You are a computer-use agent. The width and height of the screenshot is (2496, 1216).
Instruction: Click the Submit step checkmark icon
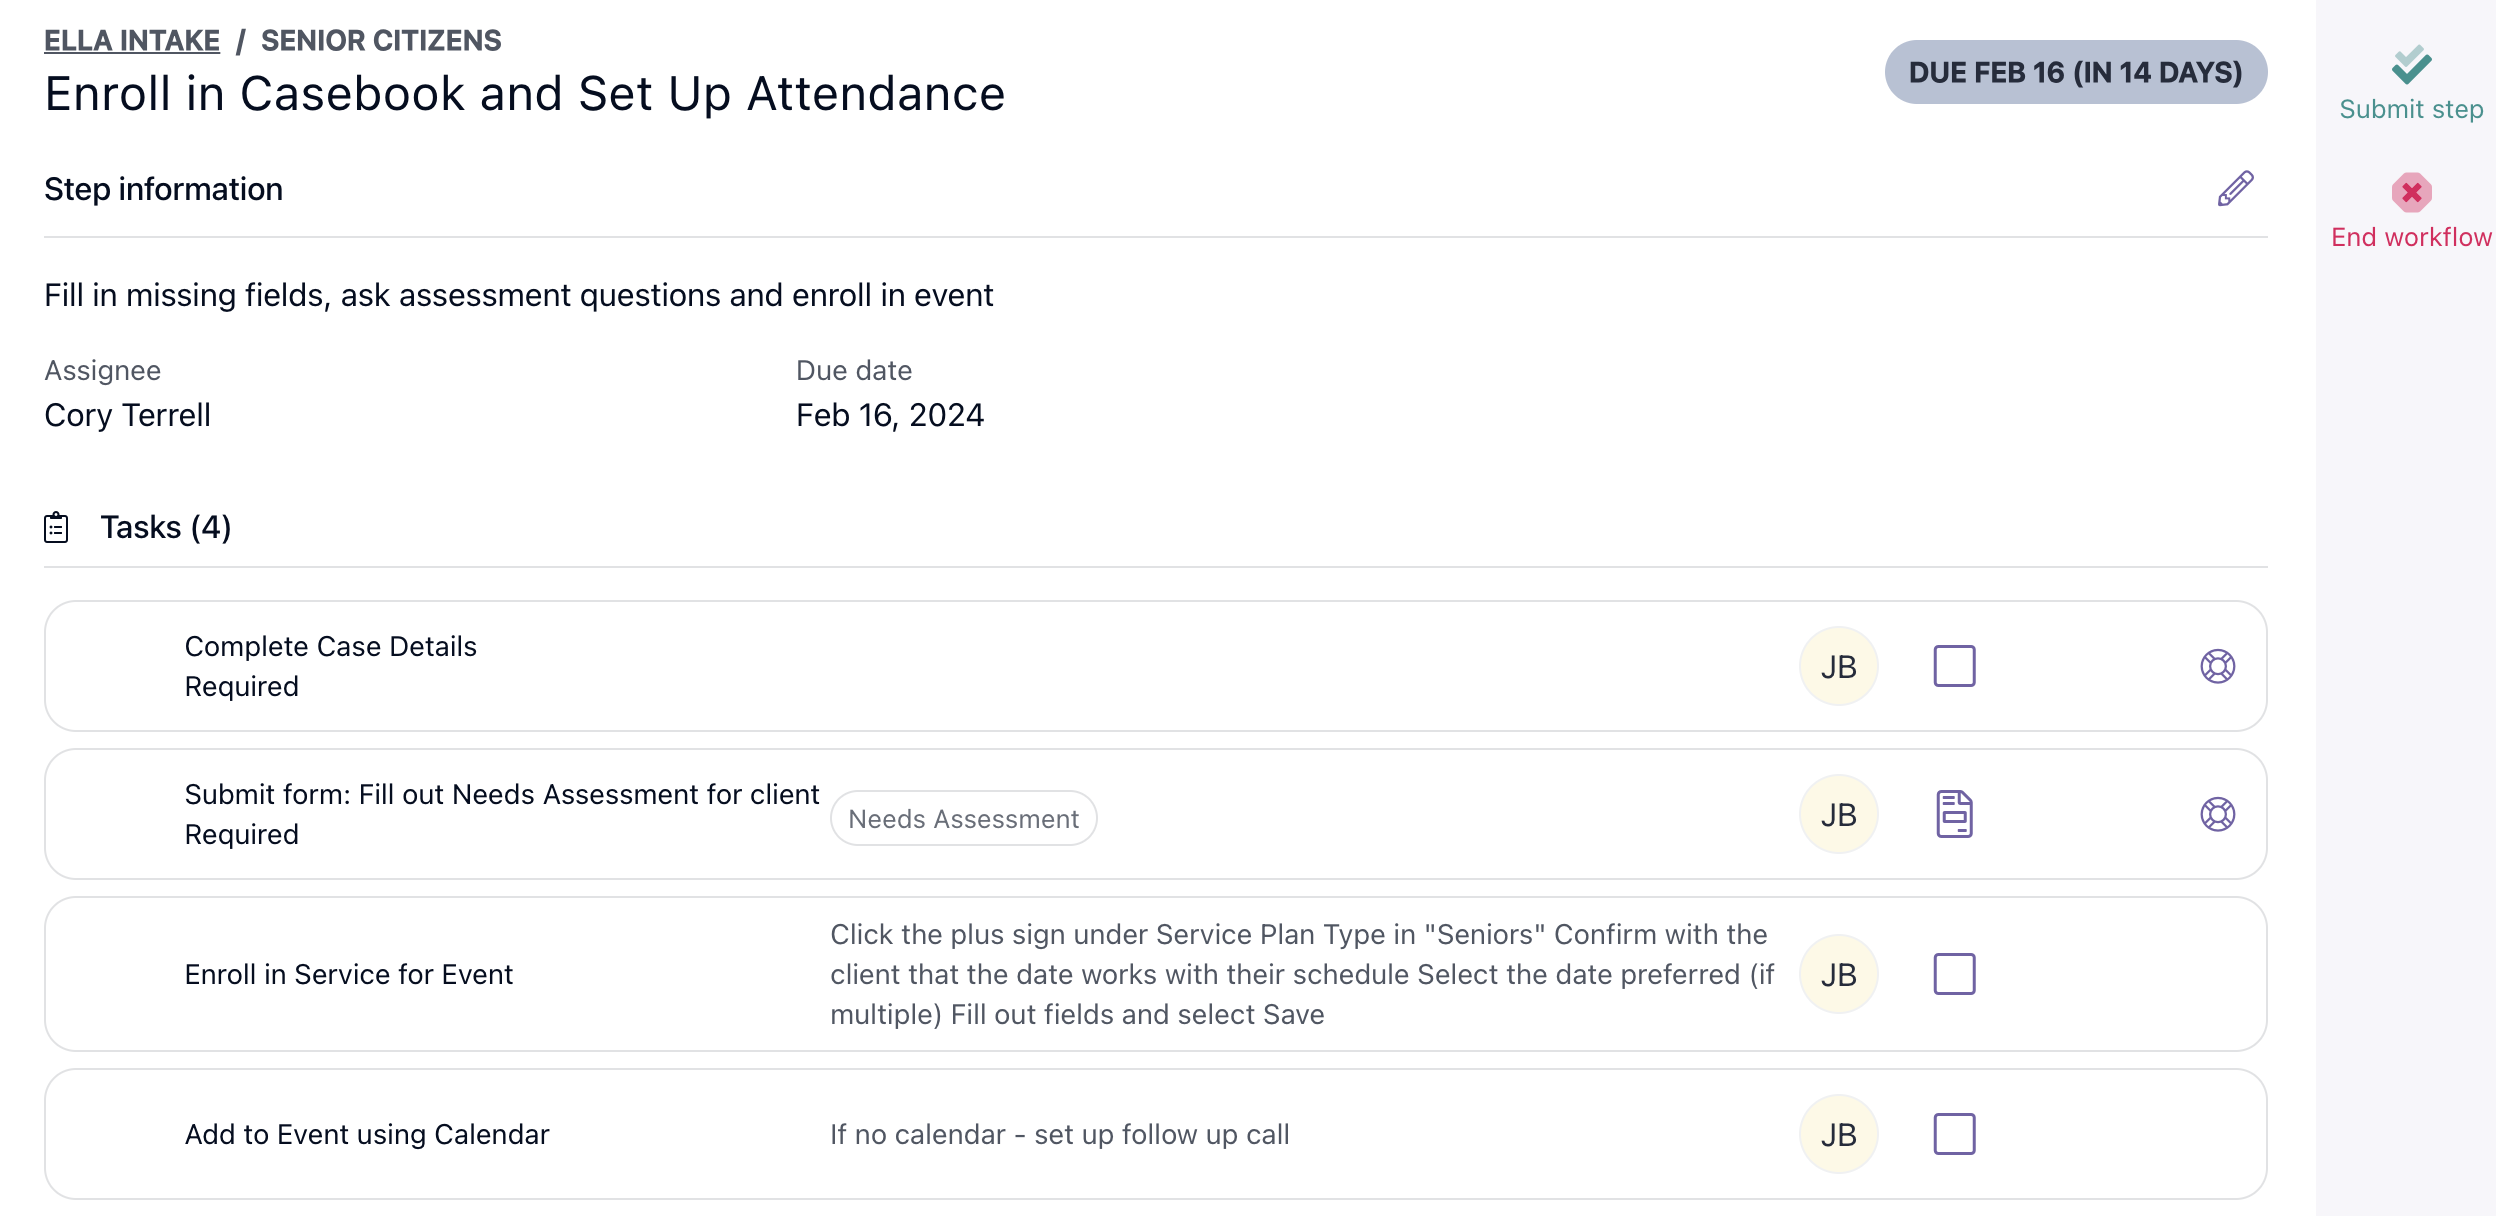(x=2412, y=64)
